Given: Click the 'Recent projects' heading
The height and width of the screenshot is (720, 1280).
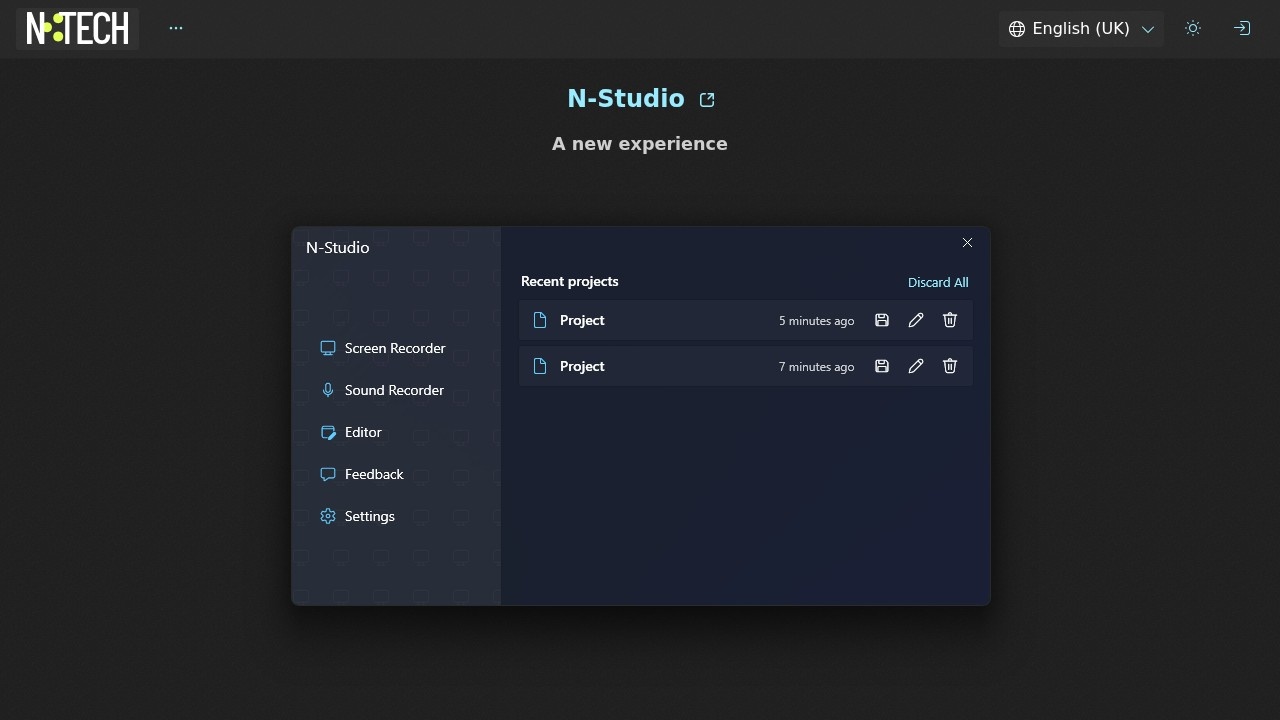Looking at the screenshot, I should (570, 281).
